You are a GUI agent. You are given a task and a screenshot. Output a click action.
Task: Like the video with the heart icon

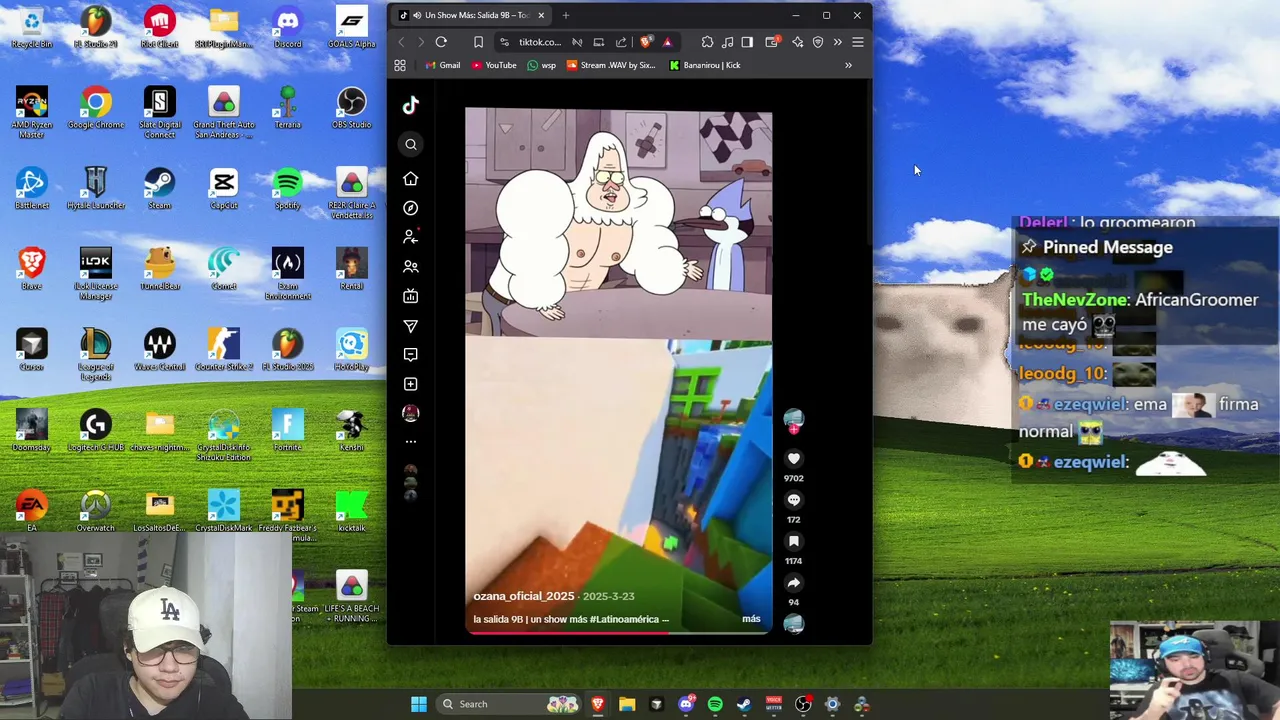coord(793,459)
